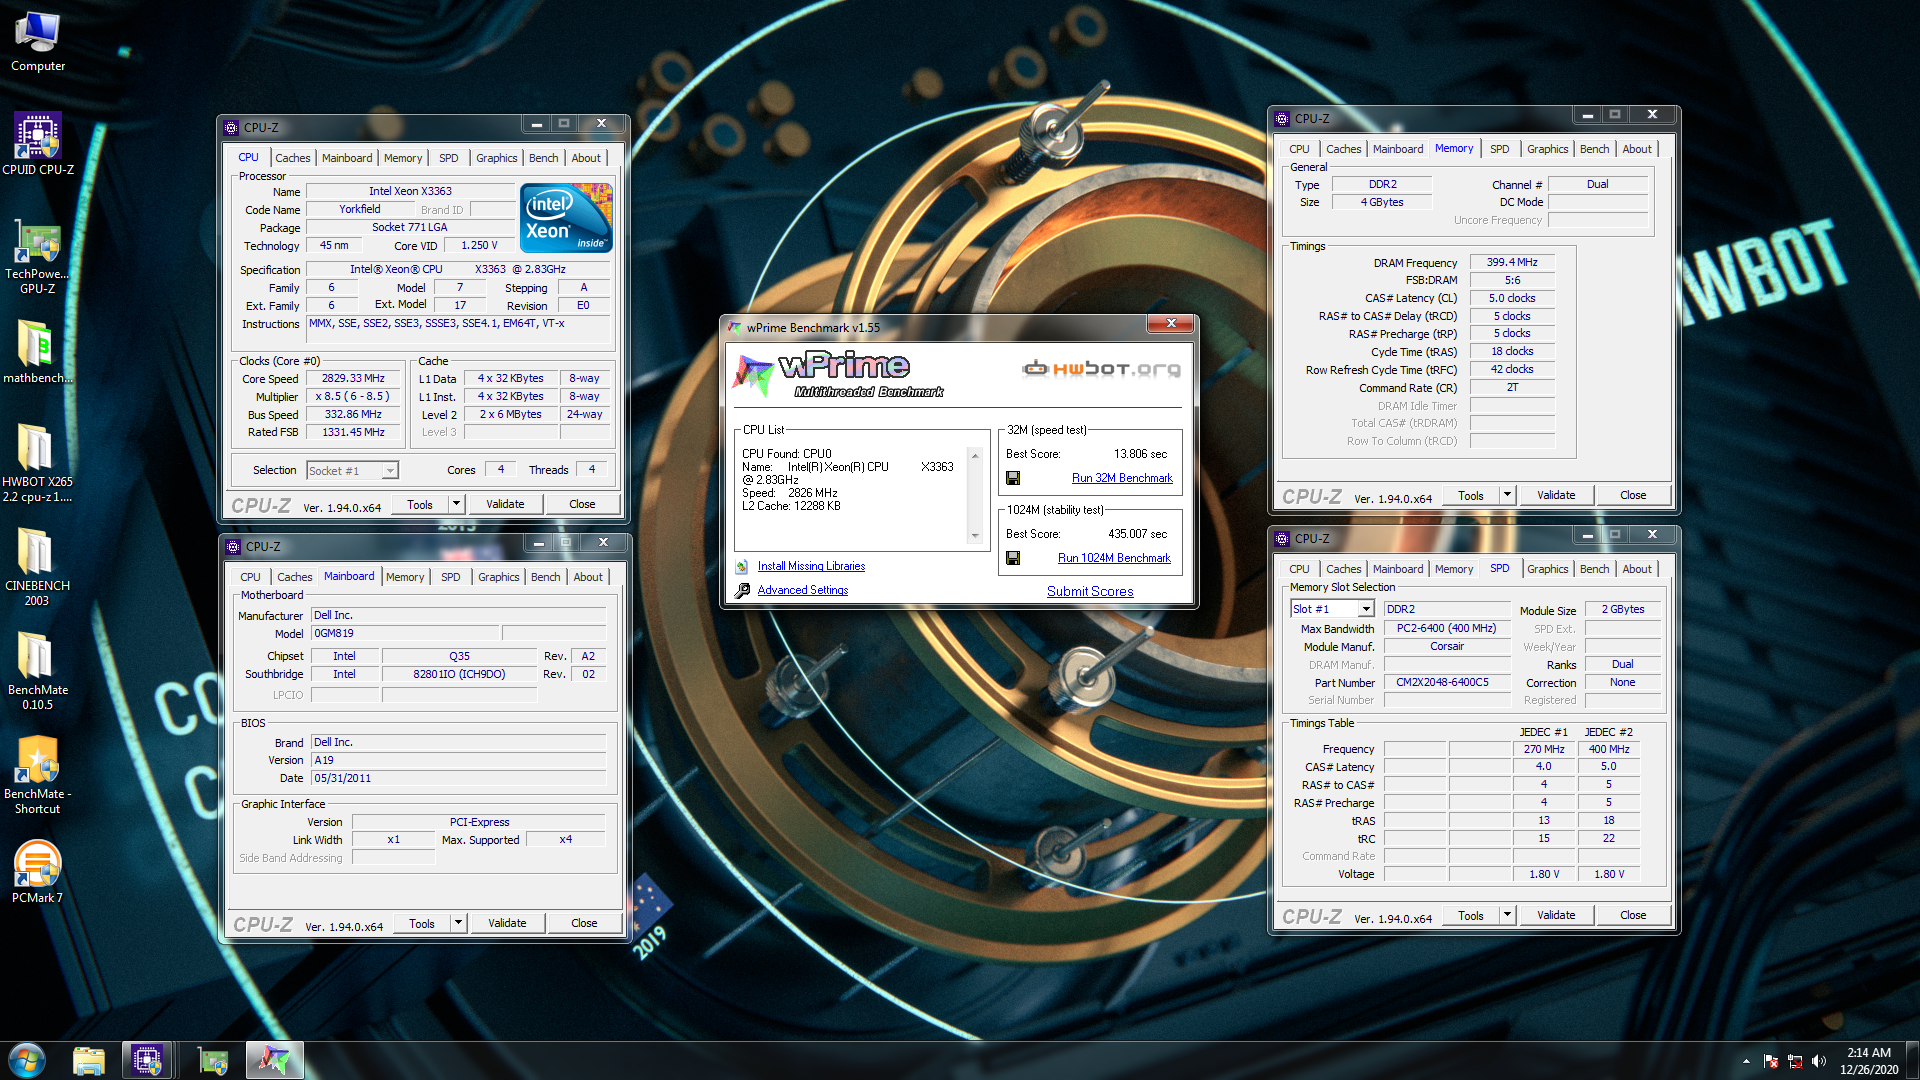Image resolution: width=1920 pixels, height=1080 pixels.
Task: Click the save icon for 32M score
Action: coord(1013,478)
